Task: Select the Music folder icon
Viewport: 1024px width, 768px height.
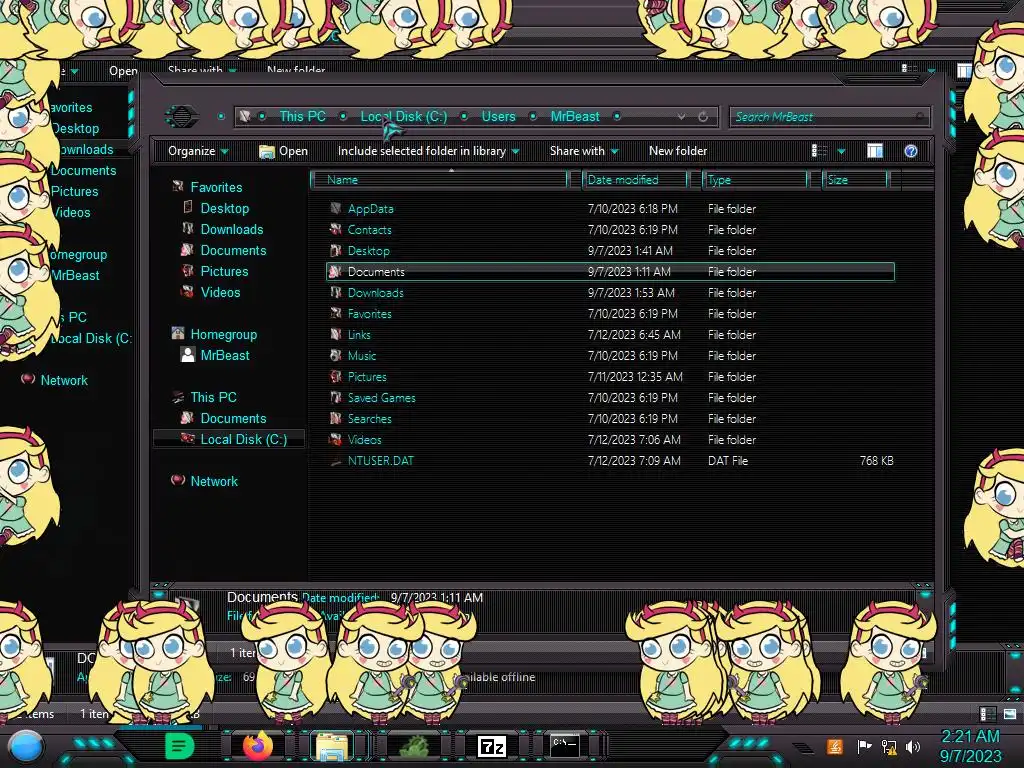Action: (336, 355)
